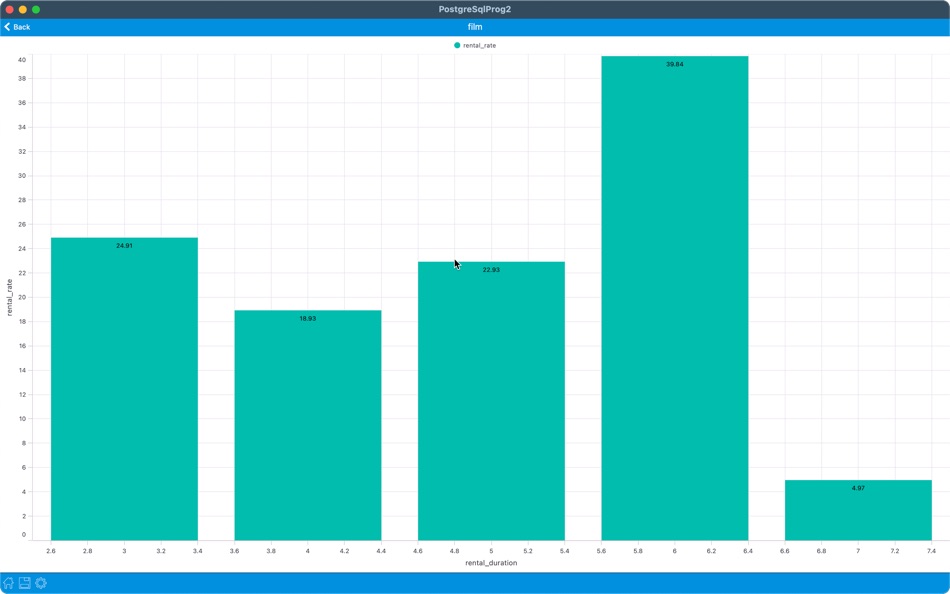Select the tallest bar labeled 39.84
950x594 pixels.
(x=675, y=298)
